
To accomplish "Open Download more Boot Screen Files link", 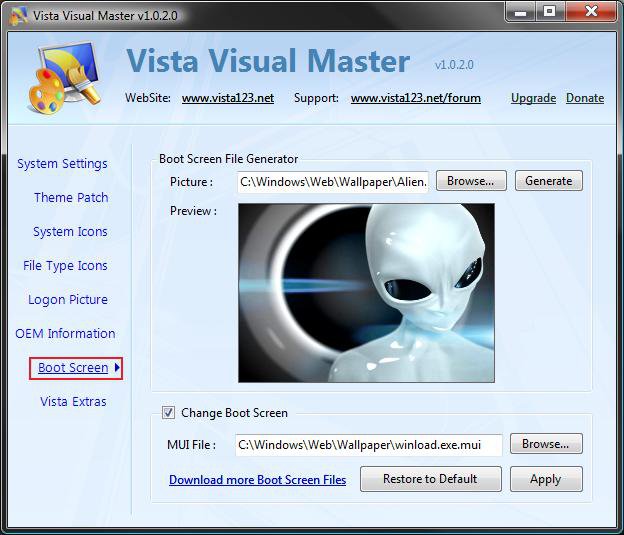I will 257,480.
